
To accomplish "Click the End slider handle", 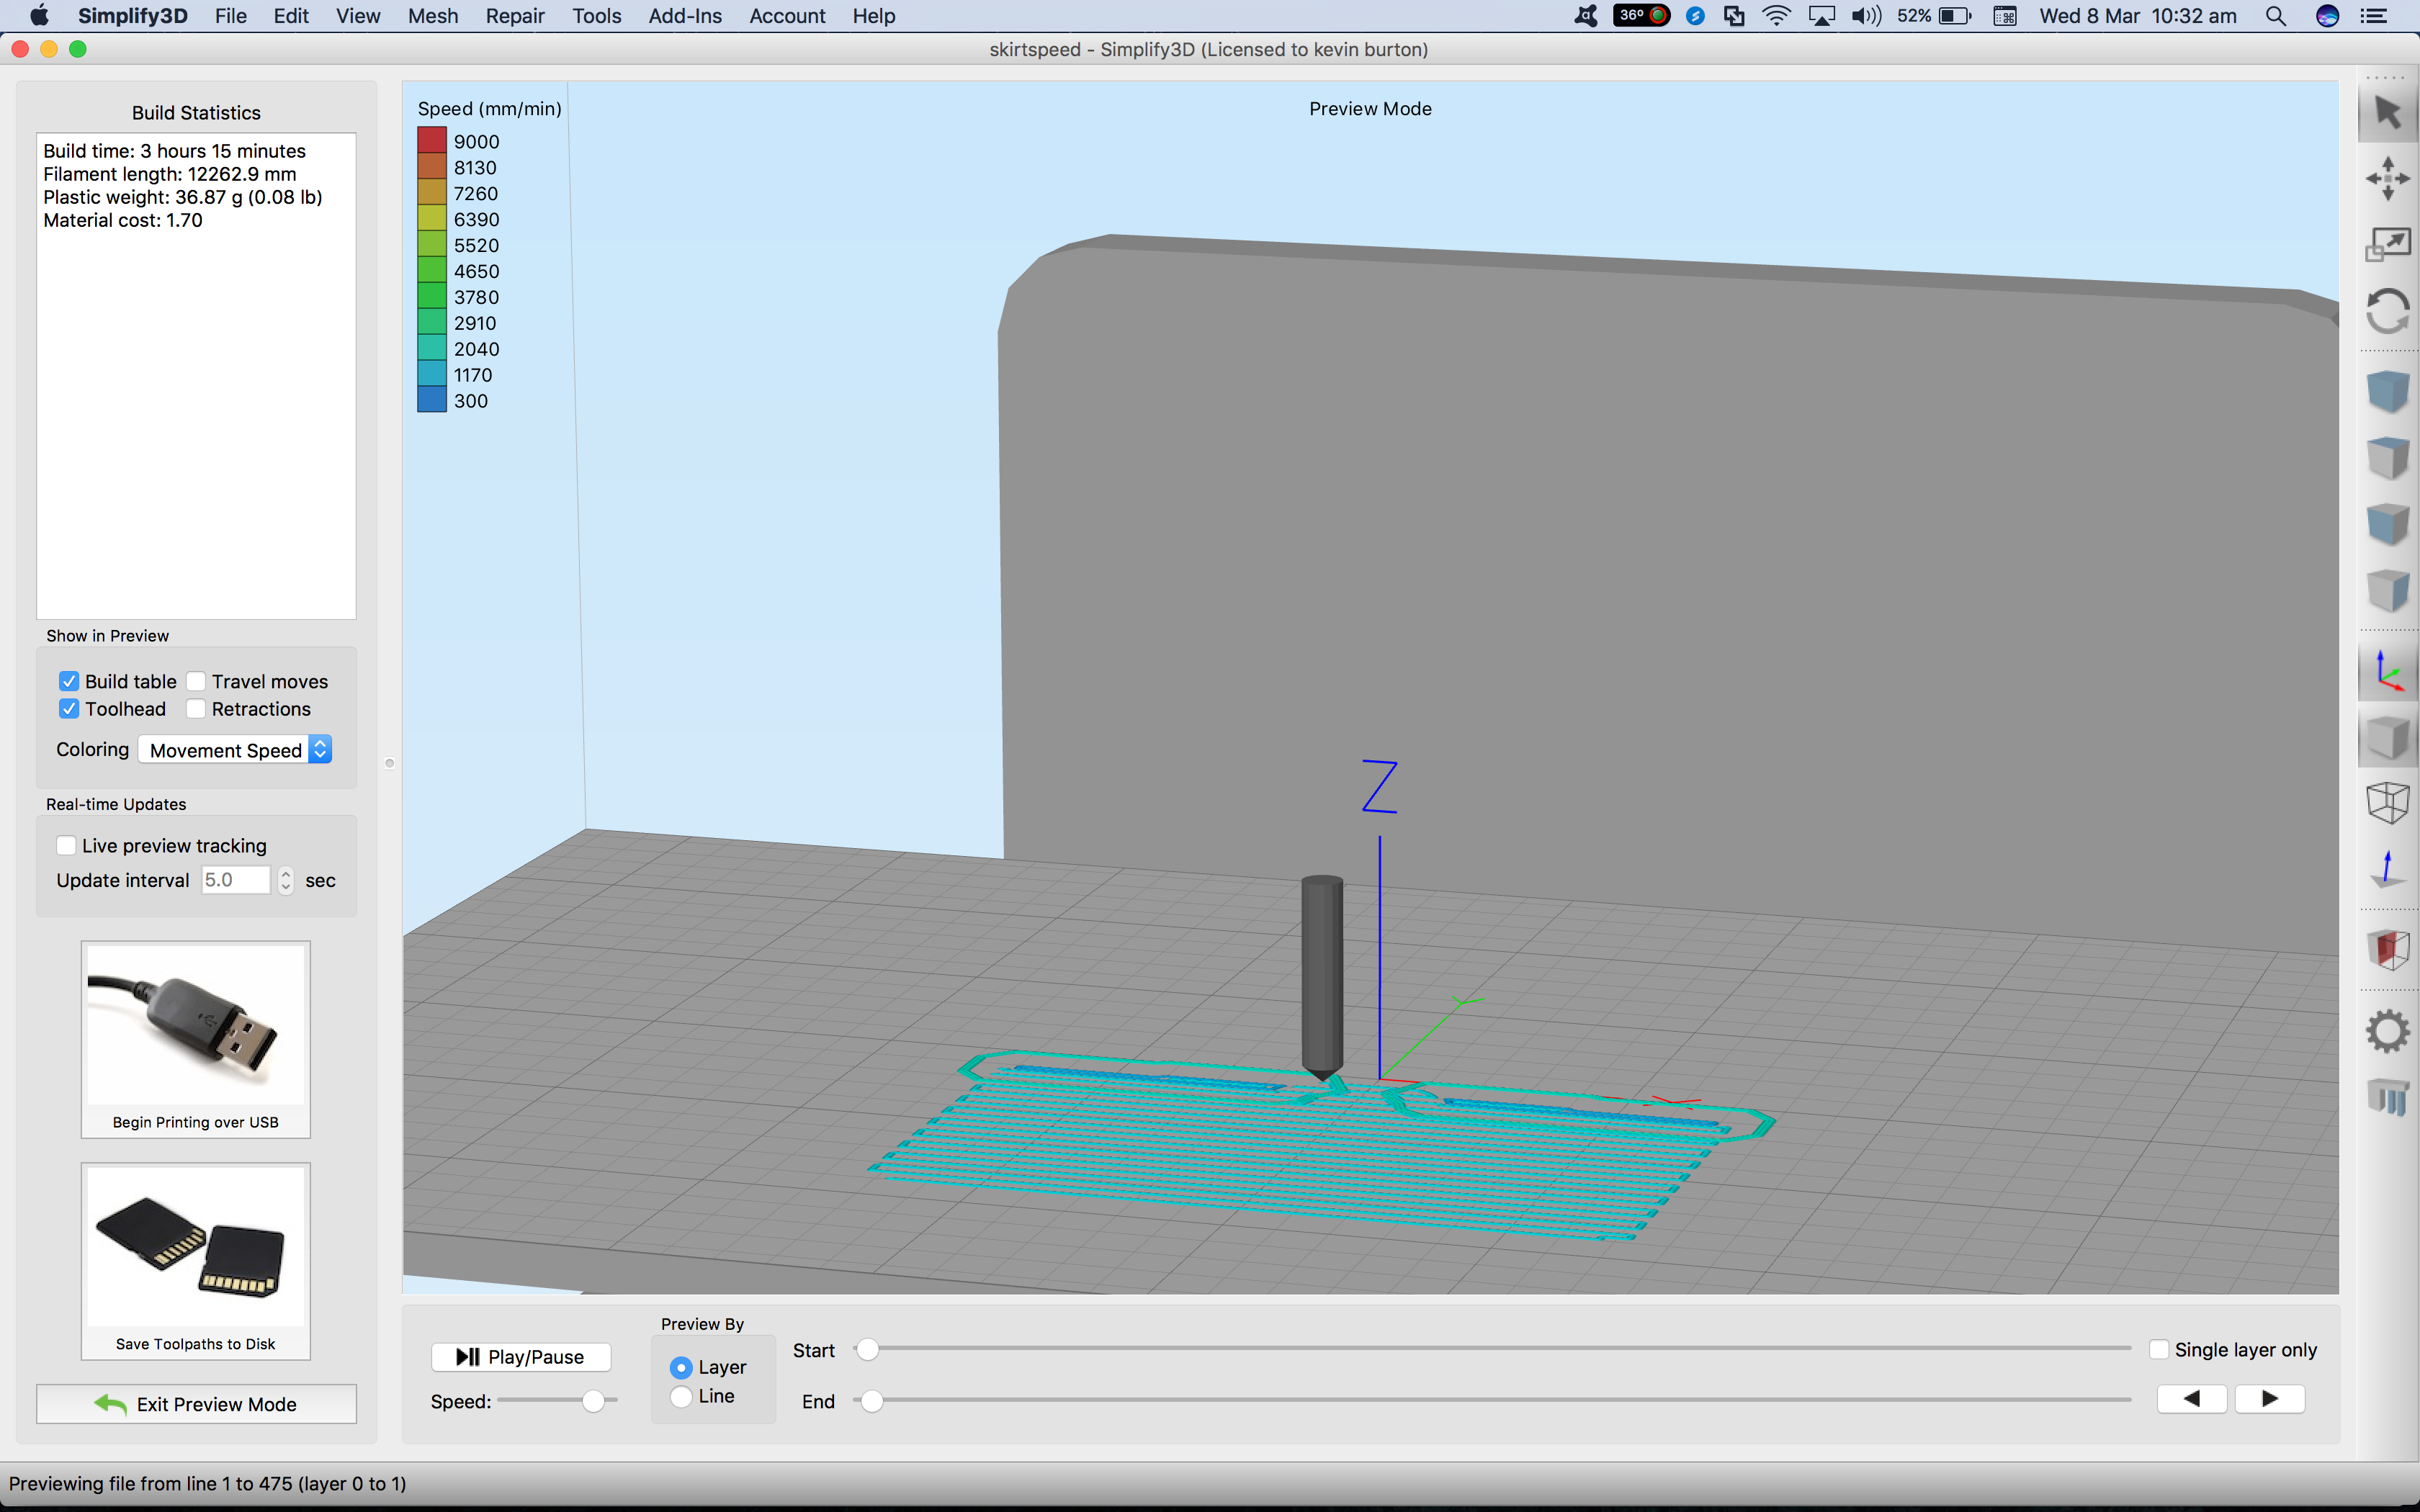I will [x=872, y=1401].
